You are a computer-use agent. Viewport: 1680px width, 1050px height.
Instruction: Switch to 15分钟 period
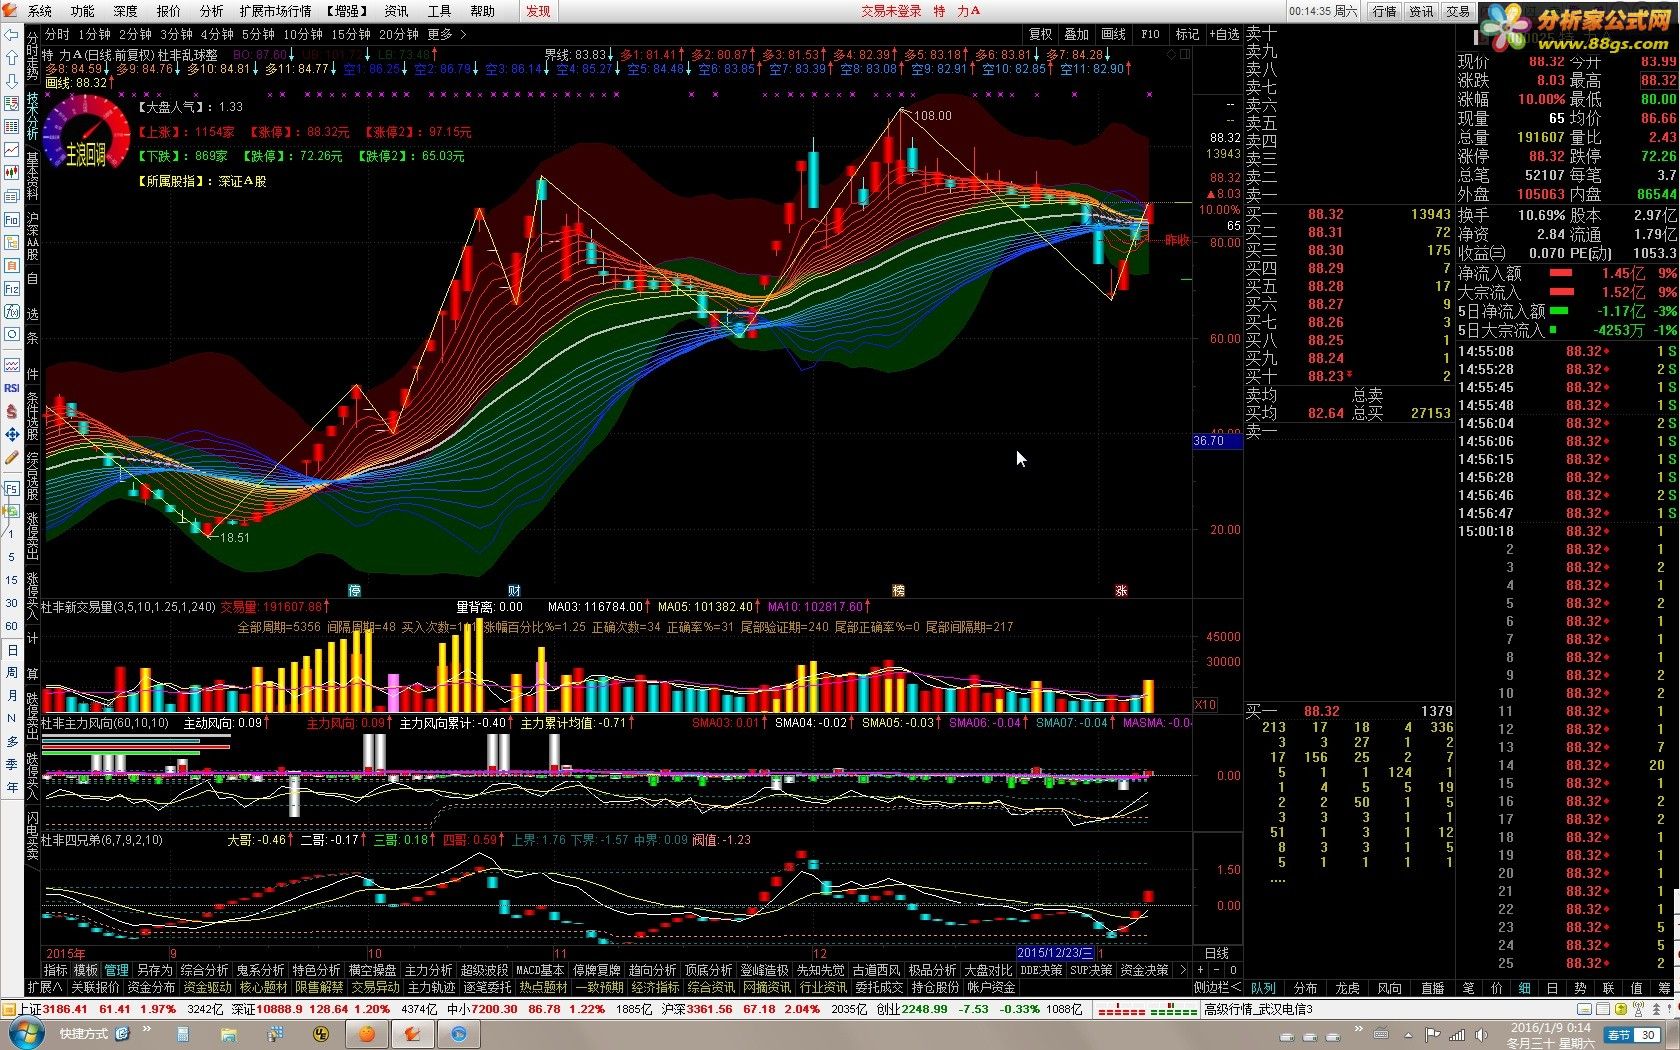click(351, 34)
